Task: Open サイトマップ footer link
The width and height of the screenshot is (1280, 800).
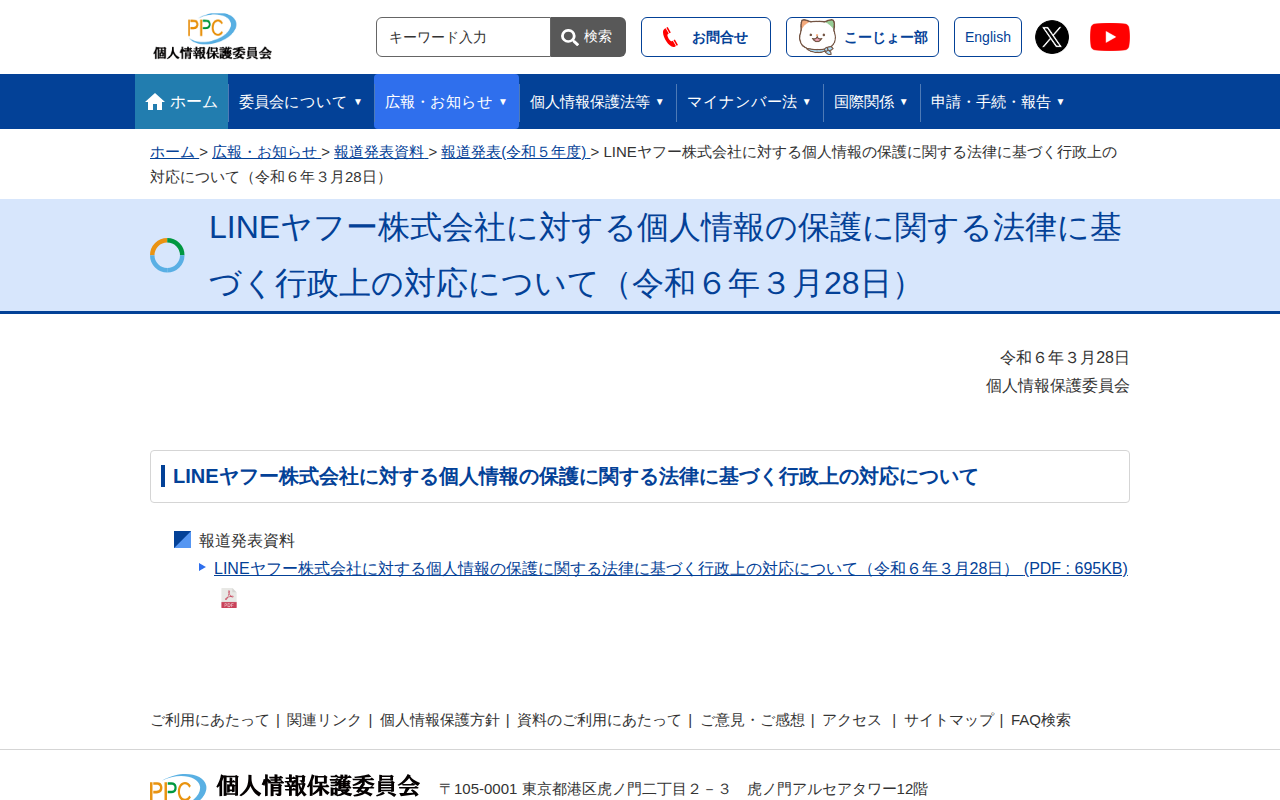Action: point(949,720)
